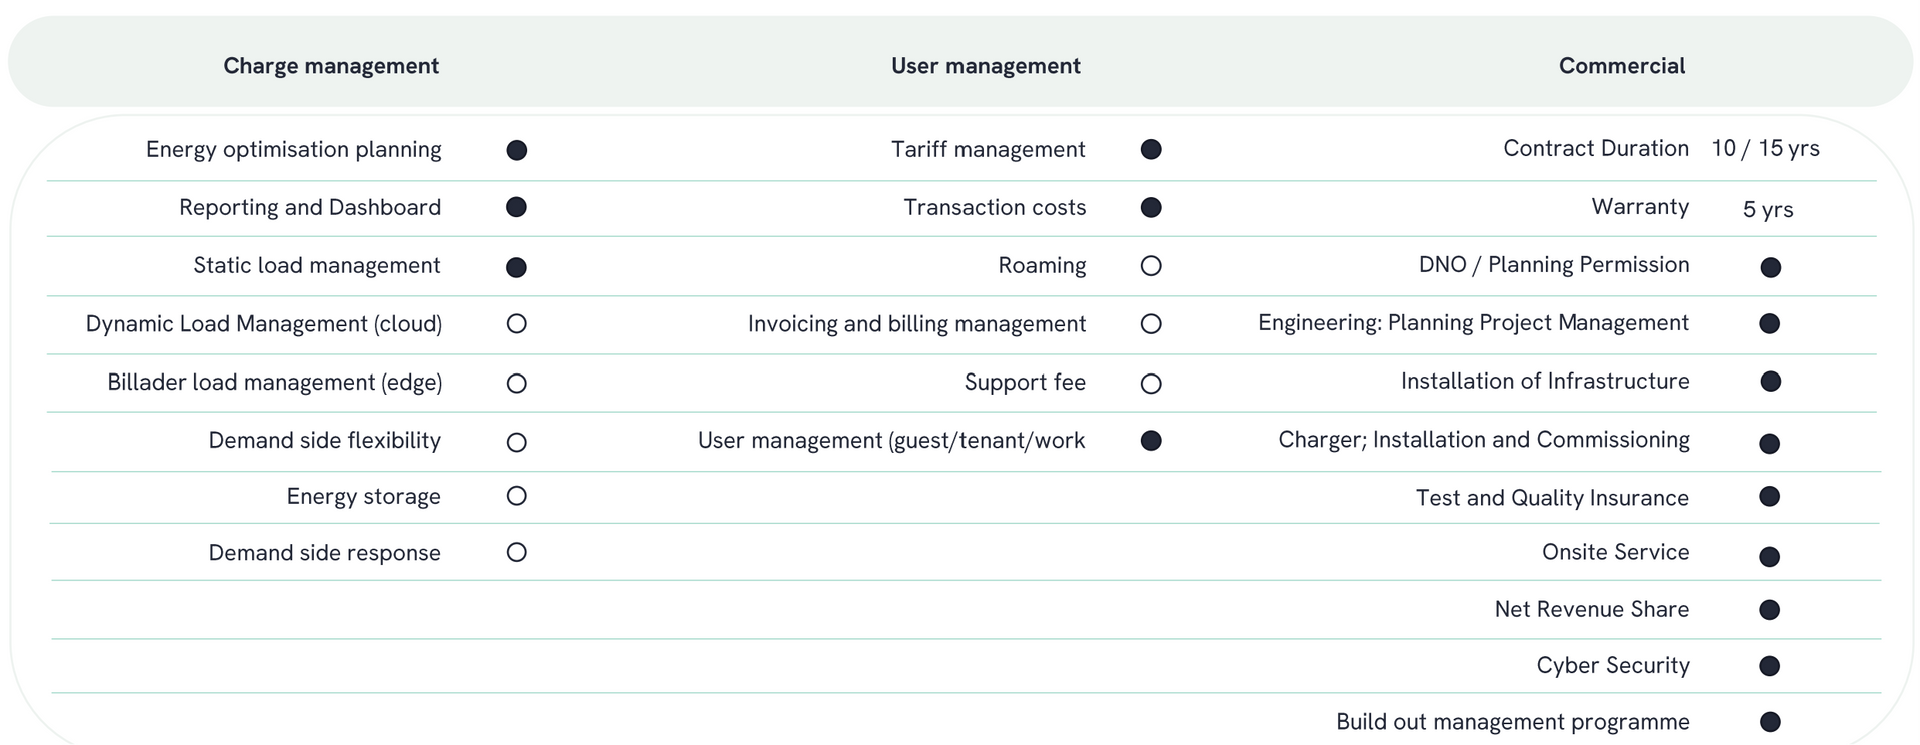Image resolution: width=1920 pixels, height=745 pixels.
Task: Click the filled dot for Energy optimisation planning
Action: (x=517, y=150)
